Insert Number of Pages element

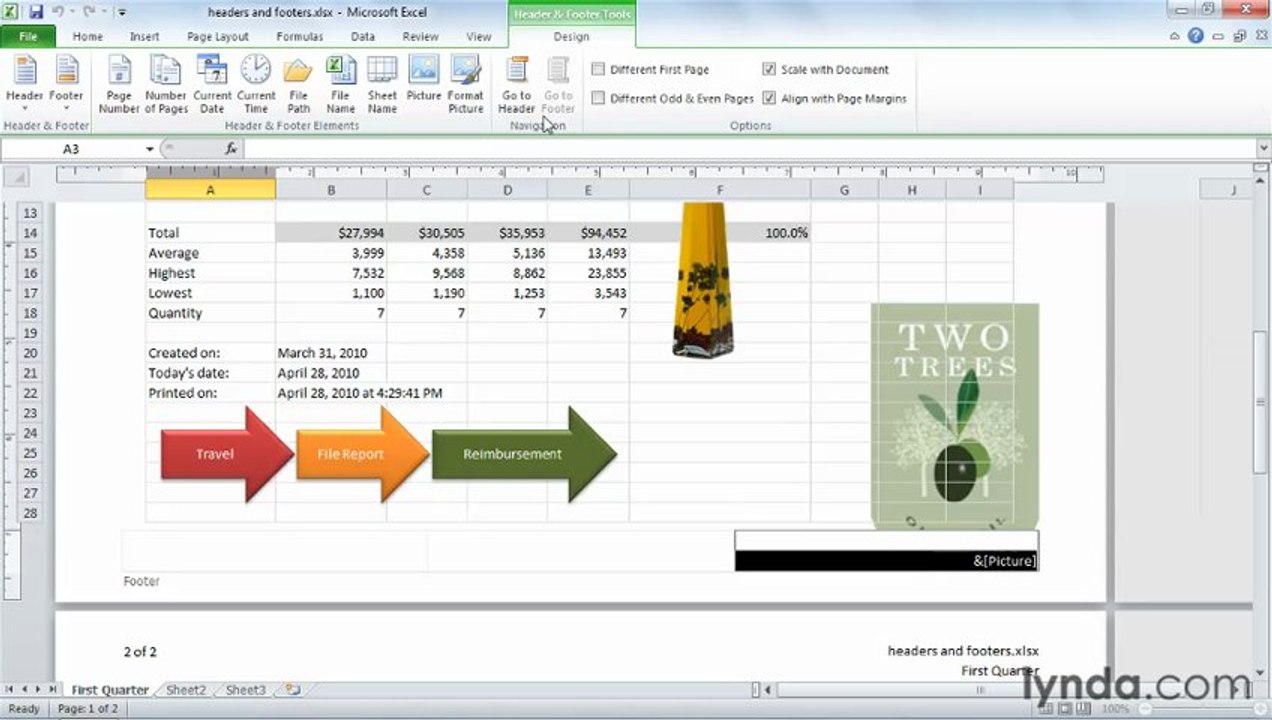[x=166, y=84]
